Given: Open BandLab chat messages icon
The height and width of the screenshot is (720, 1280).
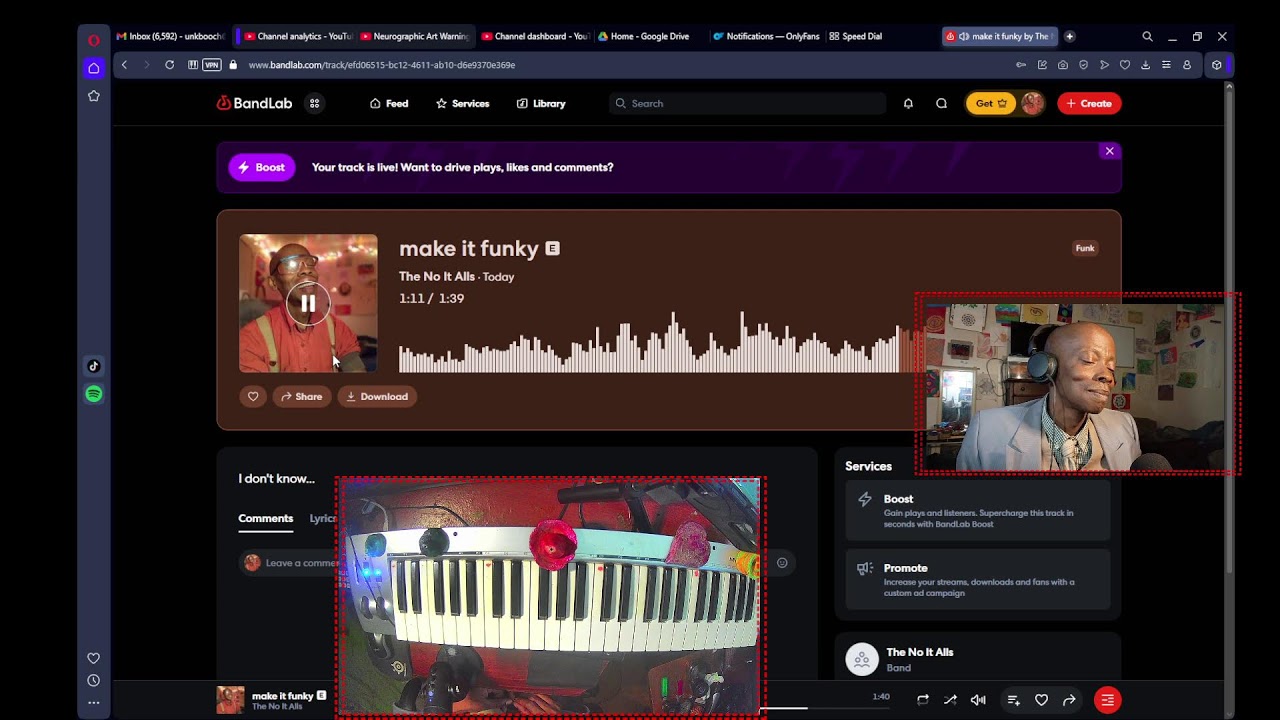Looking at the screenshot, I should pyautogui.click(x=941, y=103).
